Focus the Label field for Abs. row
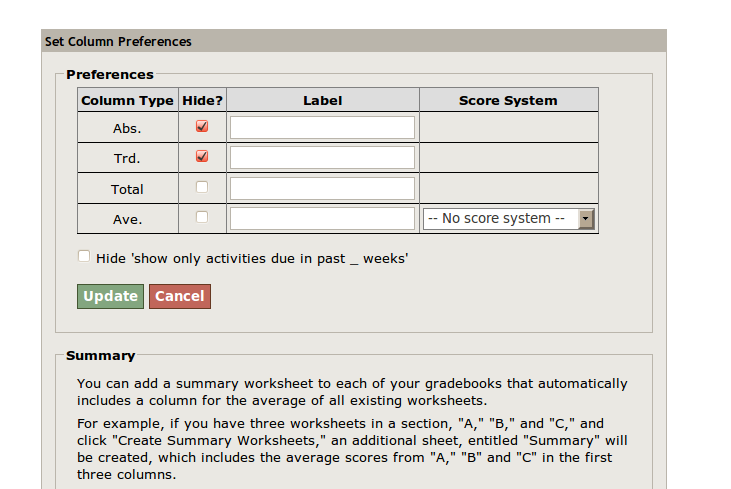Screen dimensions: 731x489 tap(322, 128)
